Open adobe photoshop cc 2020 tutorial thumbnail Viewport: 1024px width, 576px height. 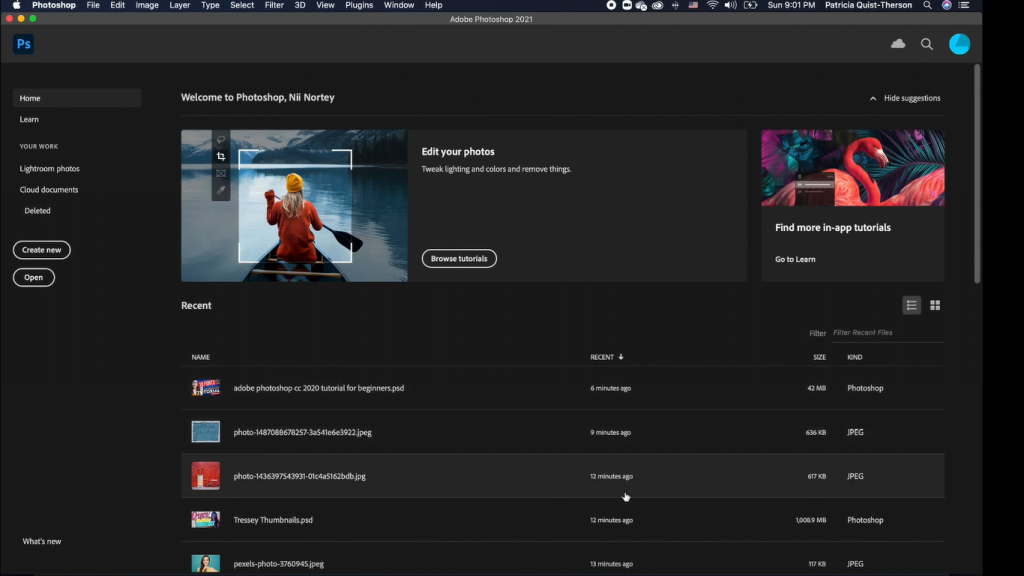[206, 388]
